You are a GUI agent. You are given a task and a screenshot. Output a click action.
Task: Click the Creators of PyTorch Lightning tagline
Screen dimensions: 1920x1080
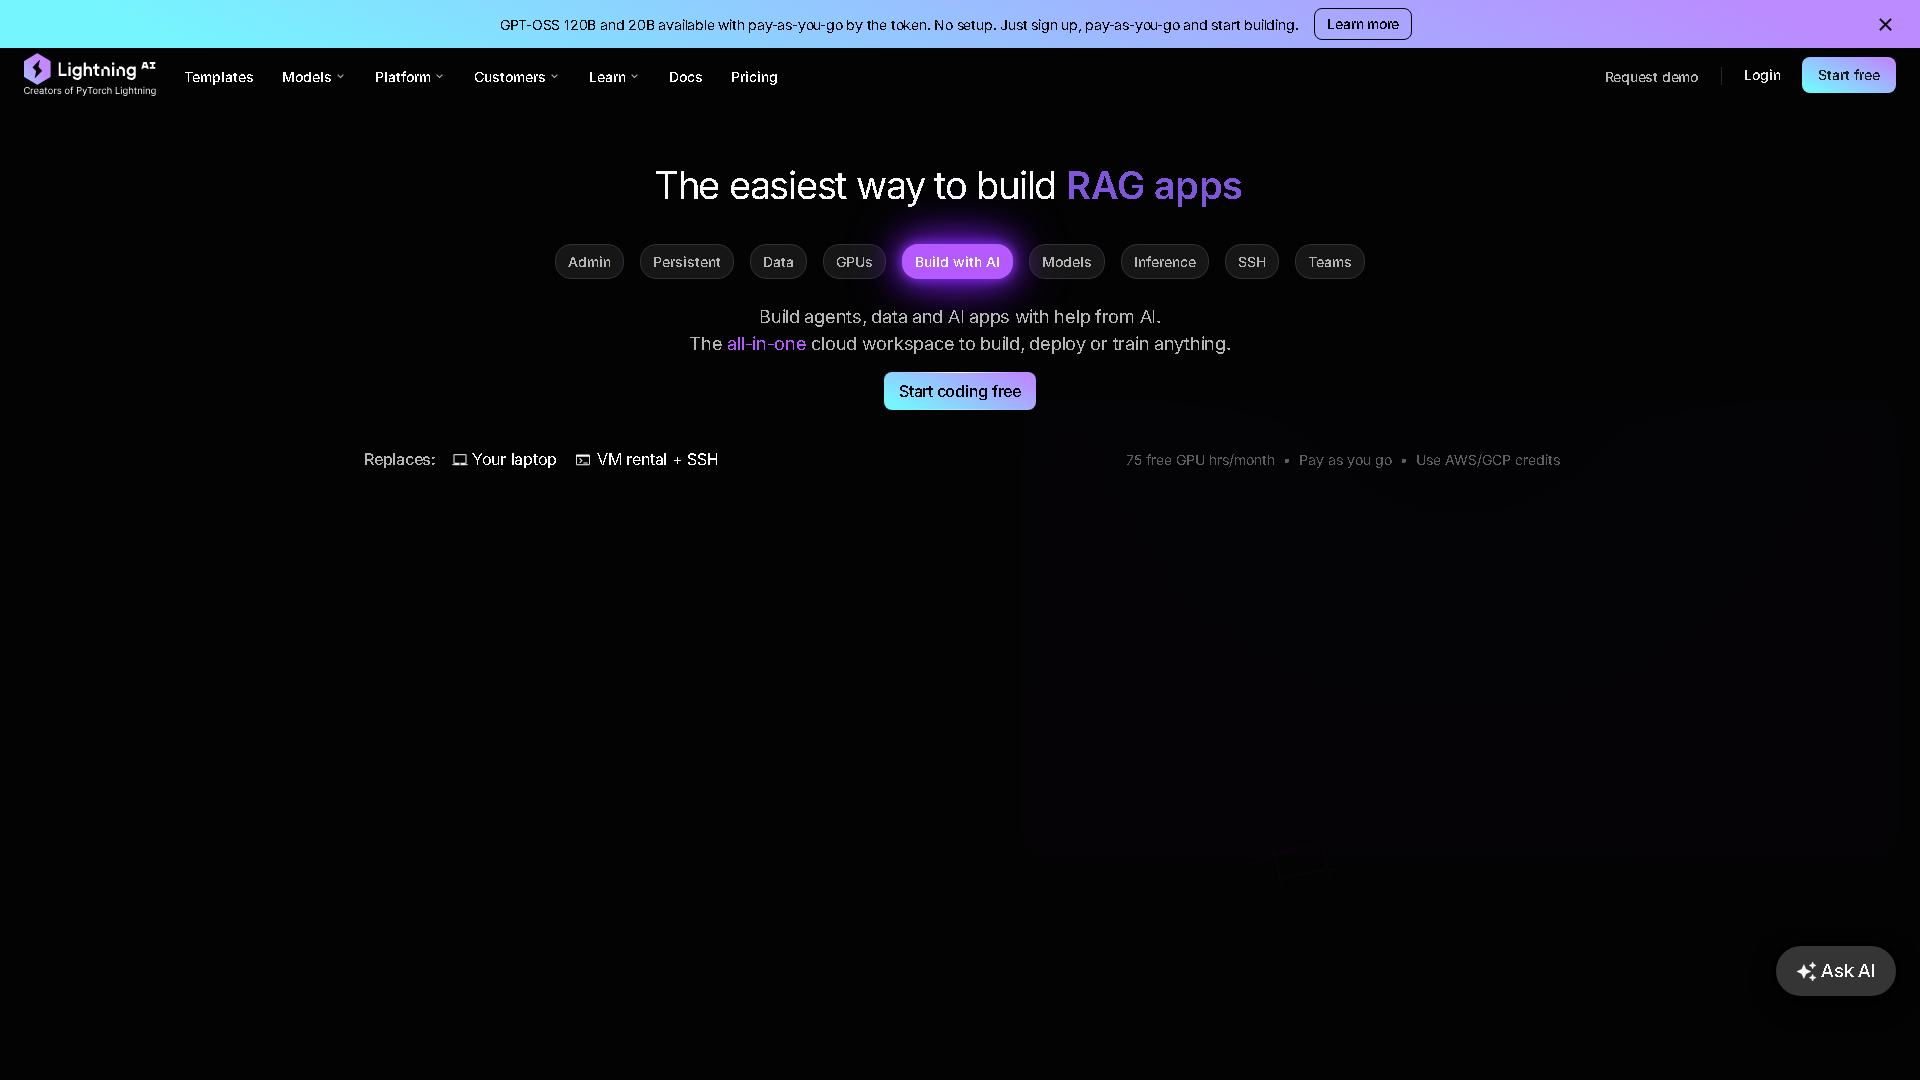click(90, 91)
